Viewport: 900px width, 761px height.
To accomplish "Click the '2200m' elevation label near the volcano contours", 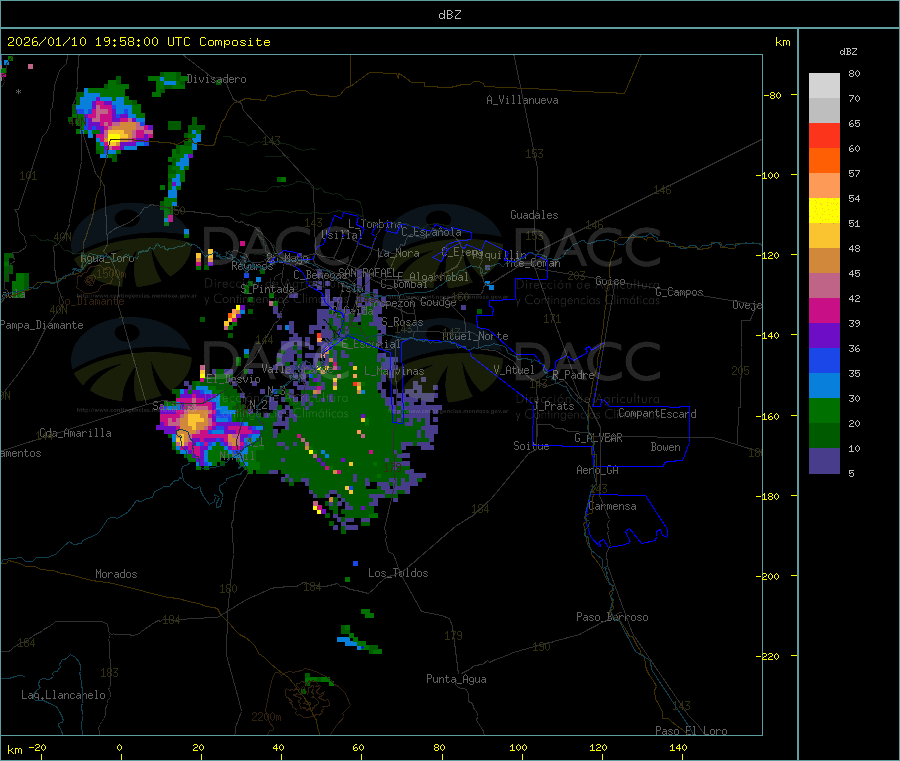I will pyautogui.click(x=266, y=717).
